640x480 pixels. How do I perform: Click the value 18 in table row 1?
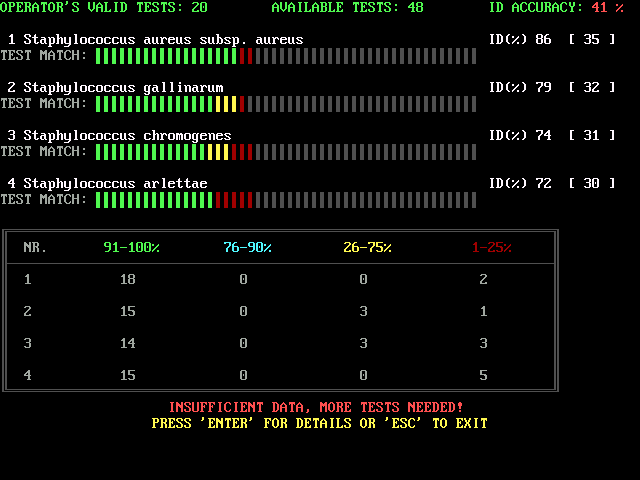tap(127, 280)
